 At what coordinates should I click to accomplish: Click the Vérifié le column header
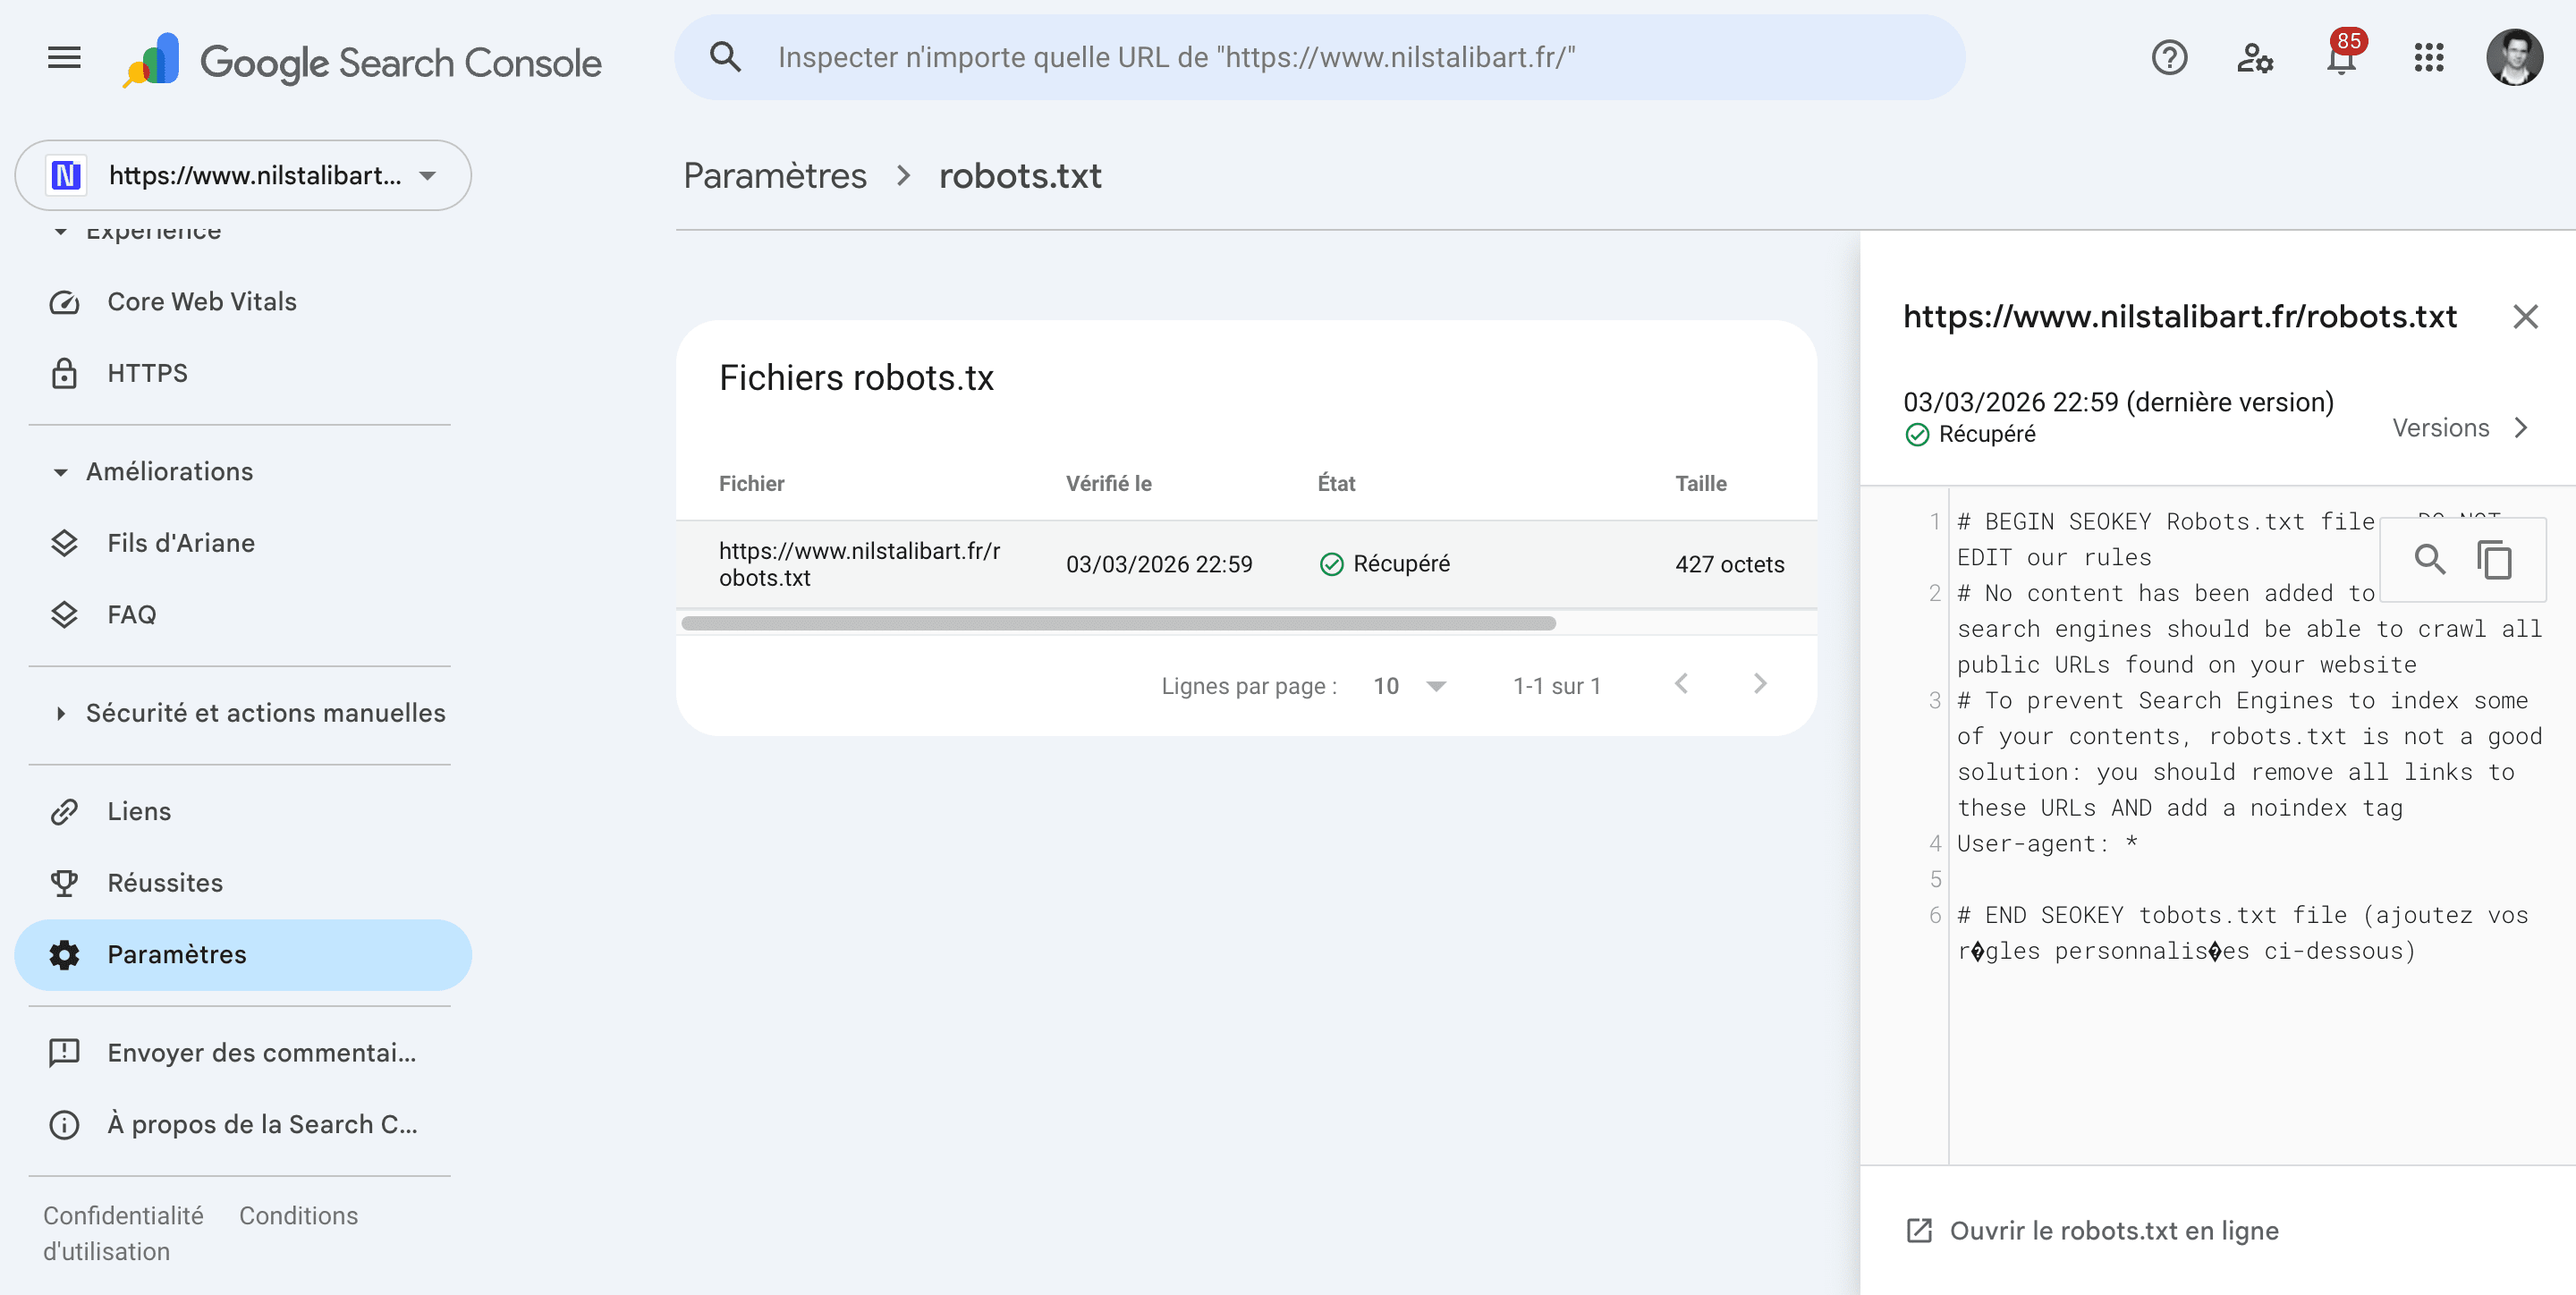coord(1108,484)
